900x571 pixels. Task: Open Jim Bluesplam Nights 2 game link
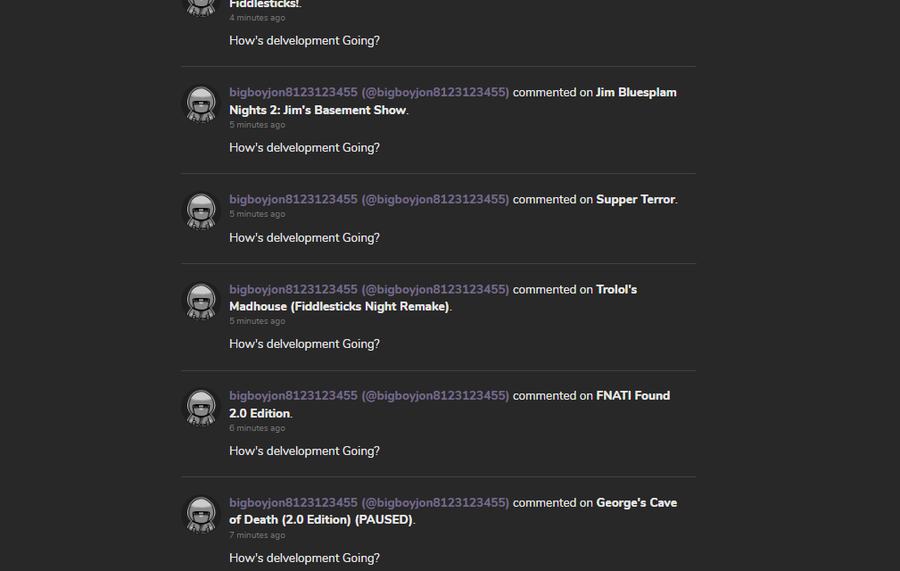click(x=453, y=101)
